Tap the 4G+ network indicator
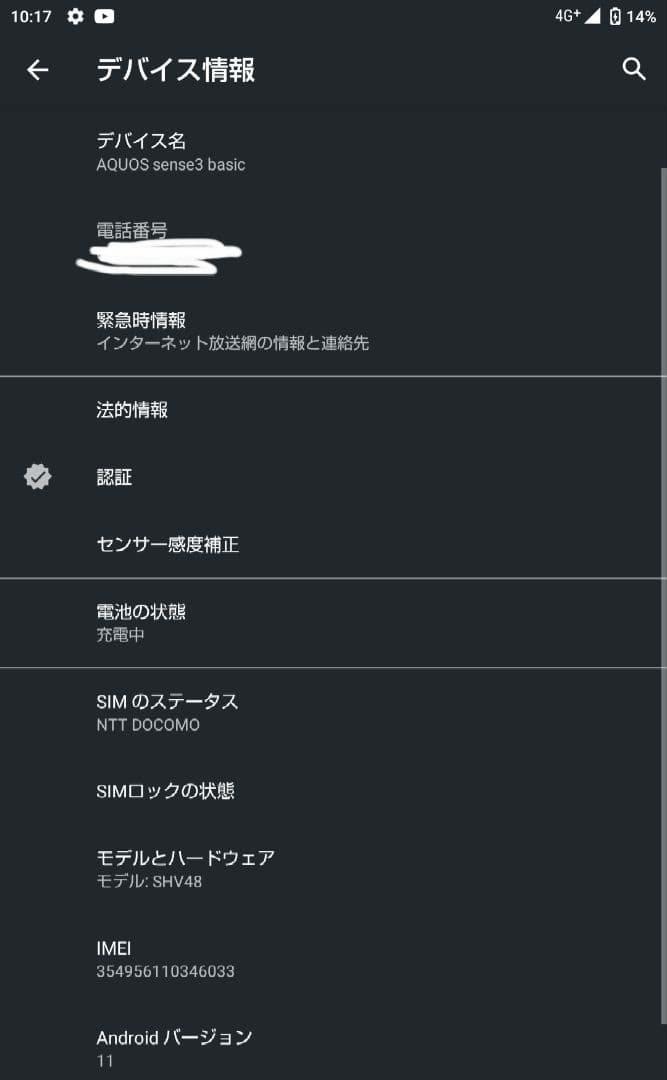This screenshot has width=667, height=1080. point(567,15)
